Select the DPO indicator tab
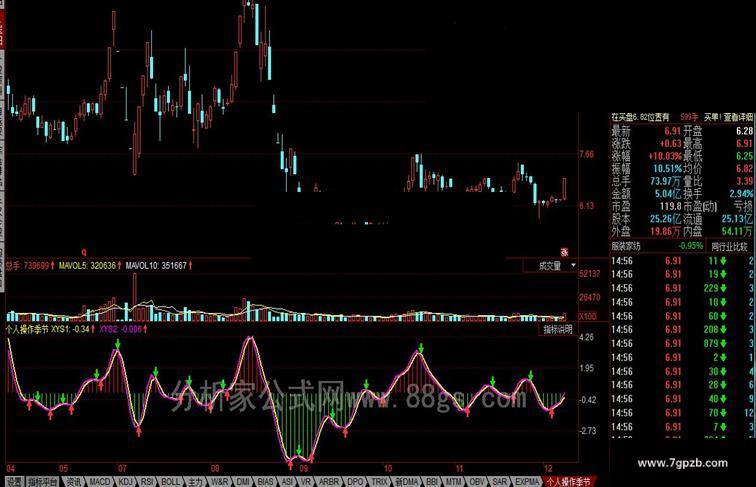This screenshot has width=756, height=487. (x=355, y=482)
